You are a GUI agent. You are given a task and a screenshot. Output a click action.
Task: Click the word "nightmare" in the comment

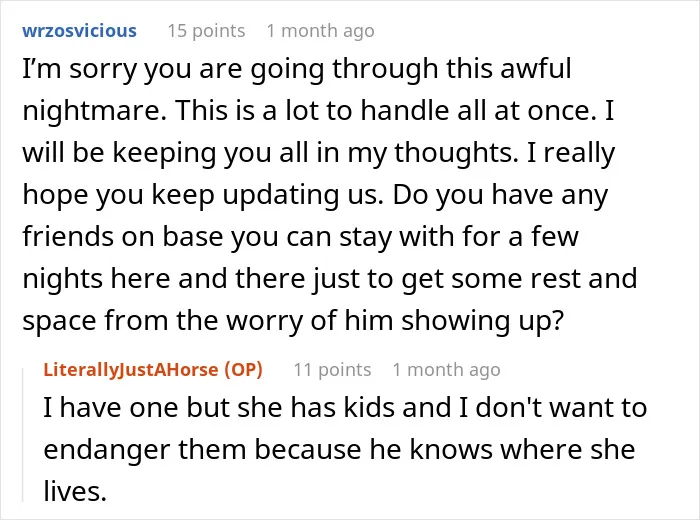[x=91, y=111]
